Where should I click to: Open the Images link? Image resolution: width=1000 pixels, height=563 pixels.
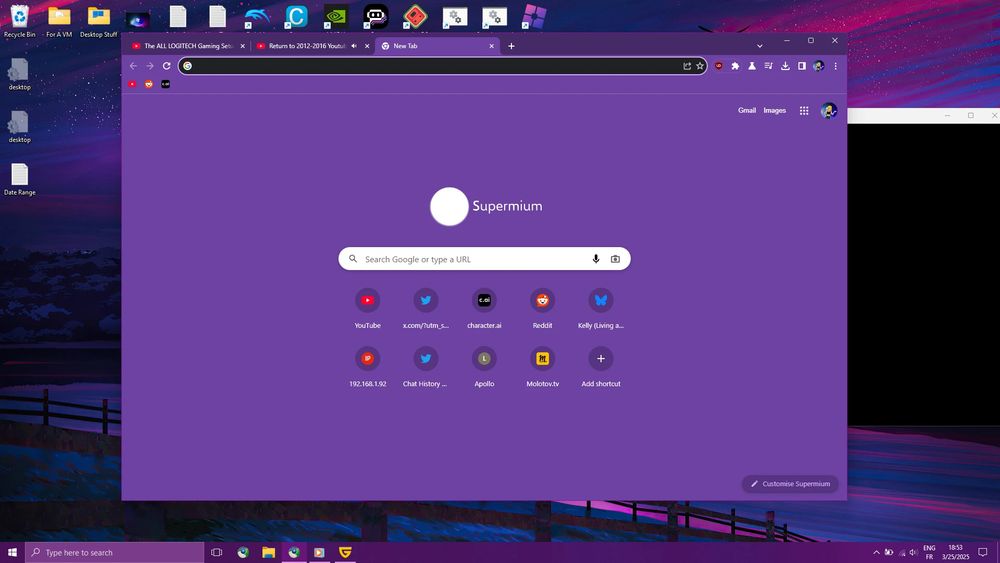pyautogui.click(x=774, y=110)
